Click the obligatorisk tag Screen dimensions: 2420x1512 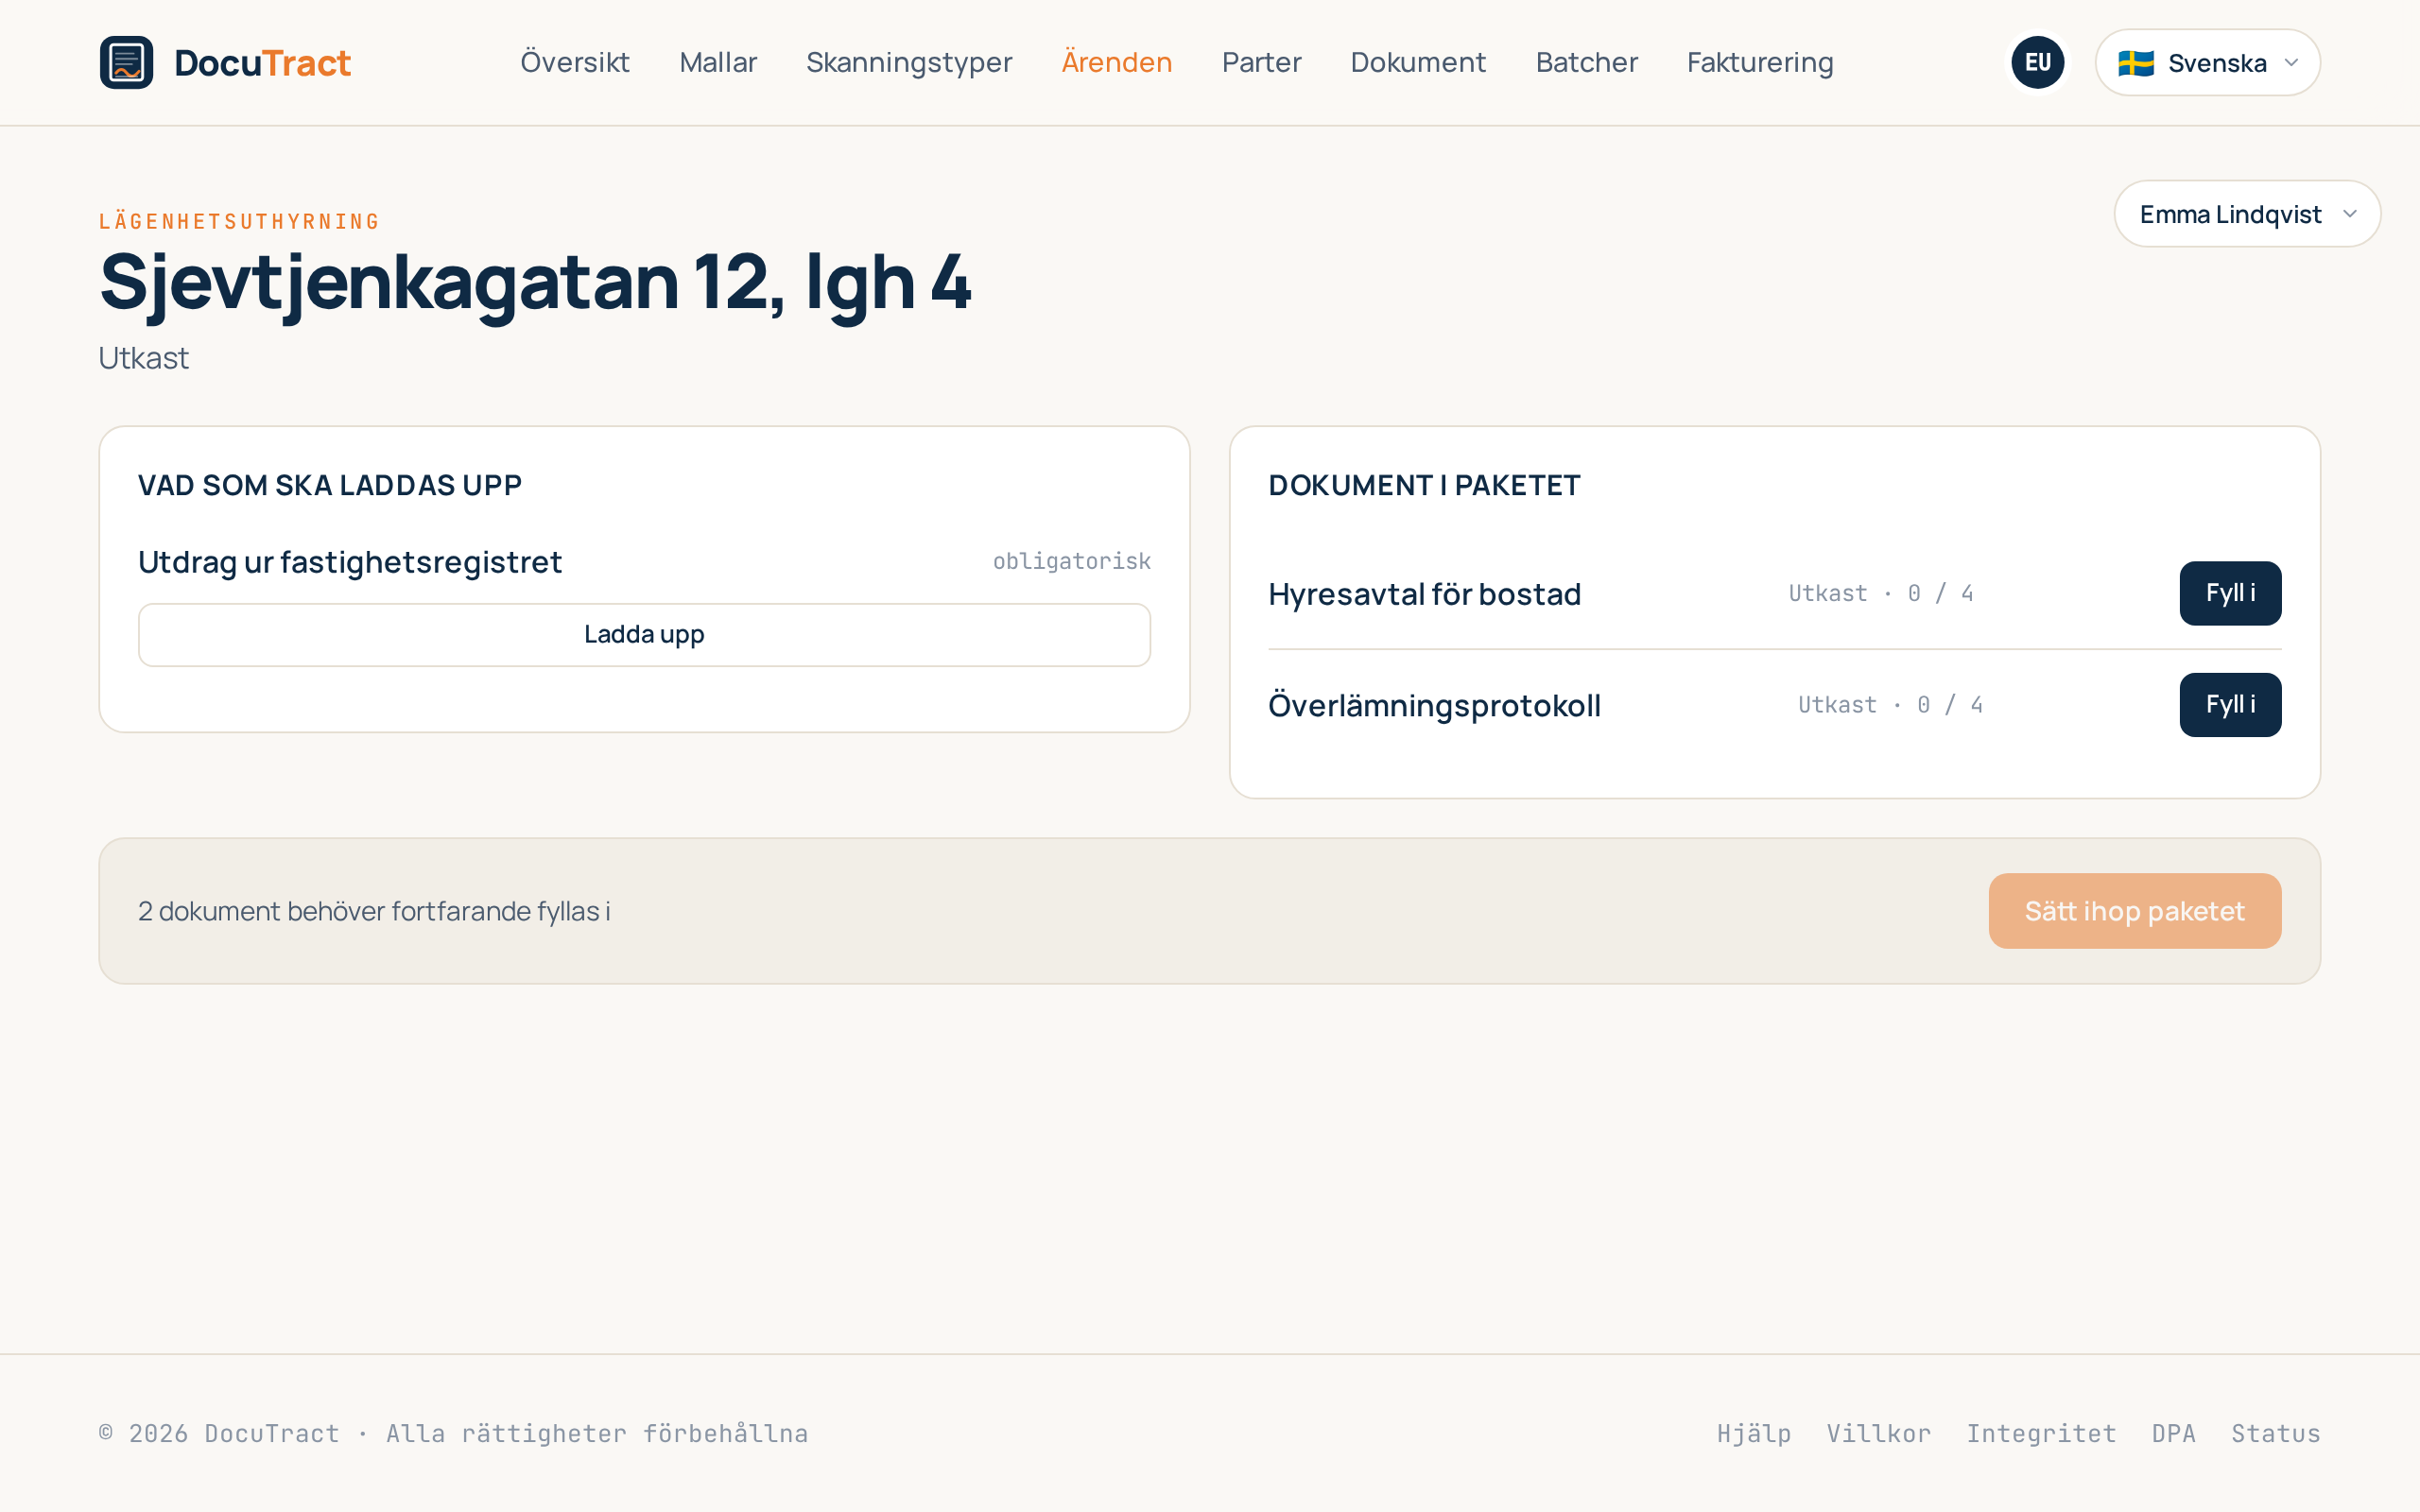pyautogui.click(x=1071, y=561)
